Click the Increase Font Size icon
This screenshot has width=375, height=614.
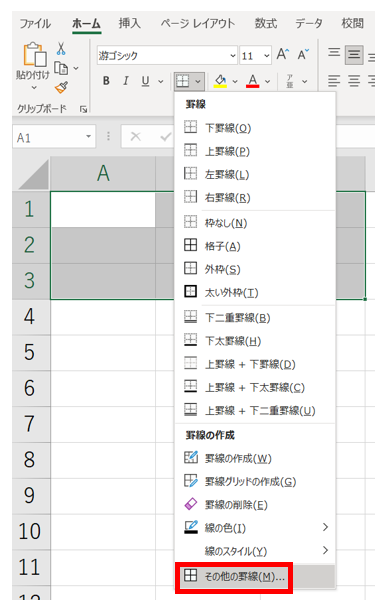pyautogui.click(x=283, y=54)
